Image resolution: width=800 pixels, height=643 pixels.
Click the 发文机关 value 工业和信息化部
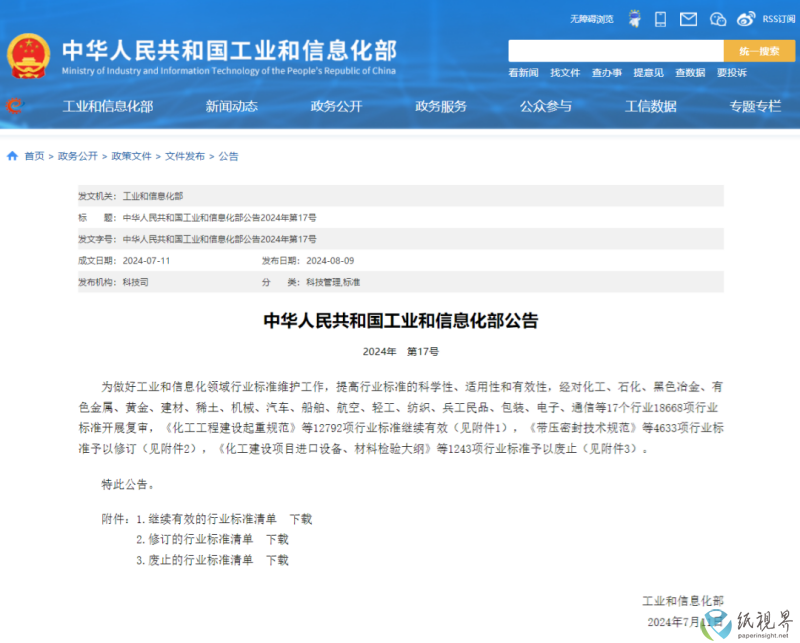pyautogui.click(x=153, y=196)
